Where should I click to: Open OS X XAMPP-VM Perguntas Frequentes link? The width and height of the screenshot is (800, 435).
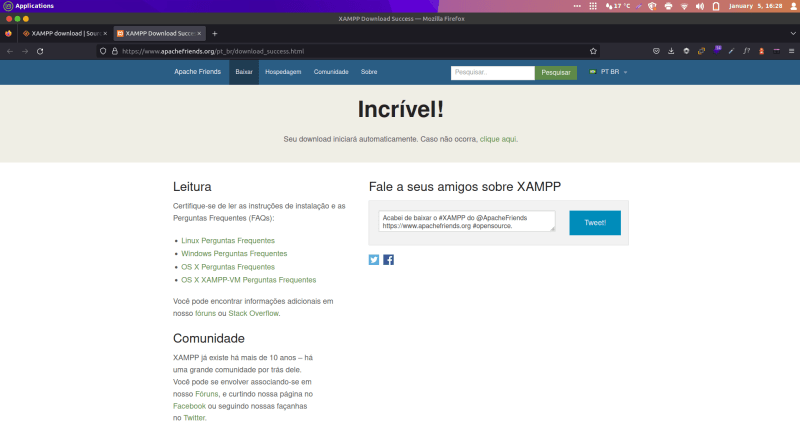pyautogui.click(x=248, y=280)
